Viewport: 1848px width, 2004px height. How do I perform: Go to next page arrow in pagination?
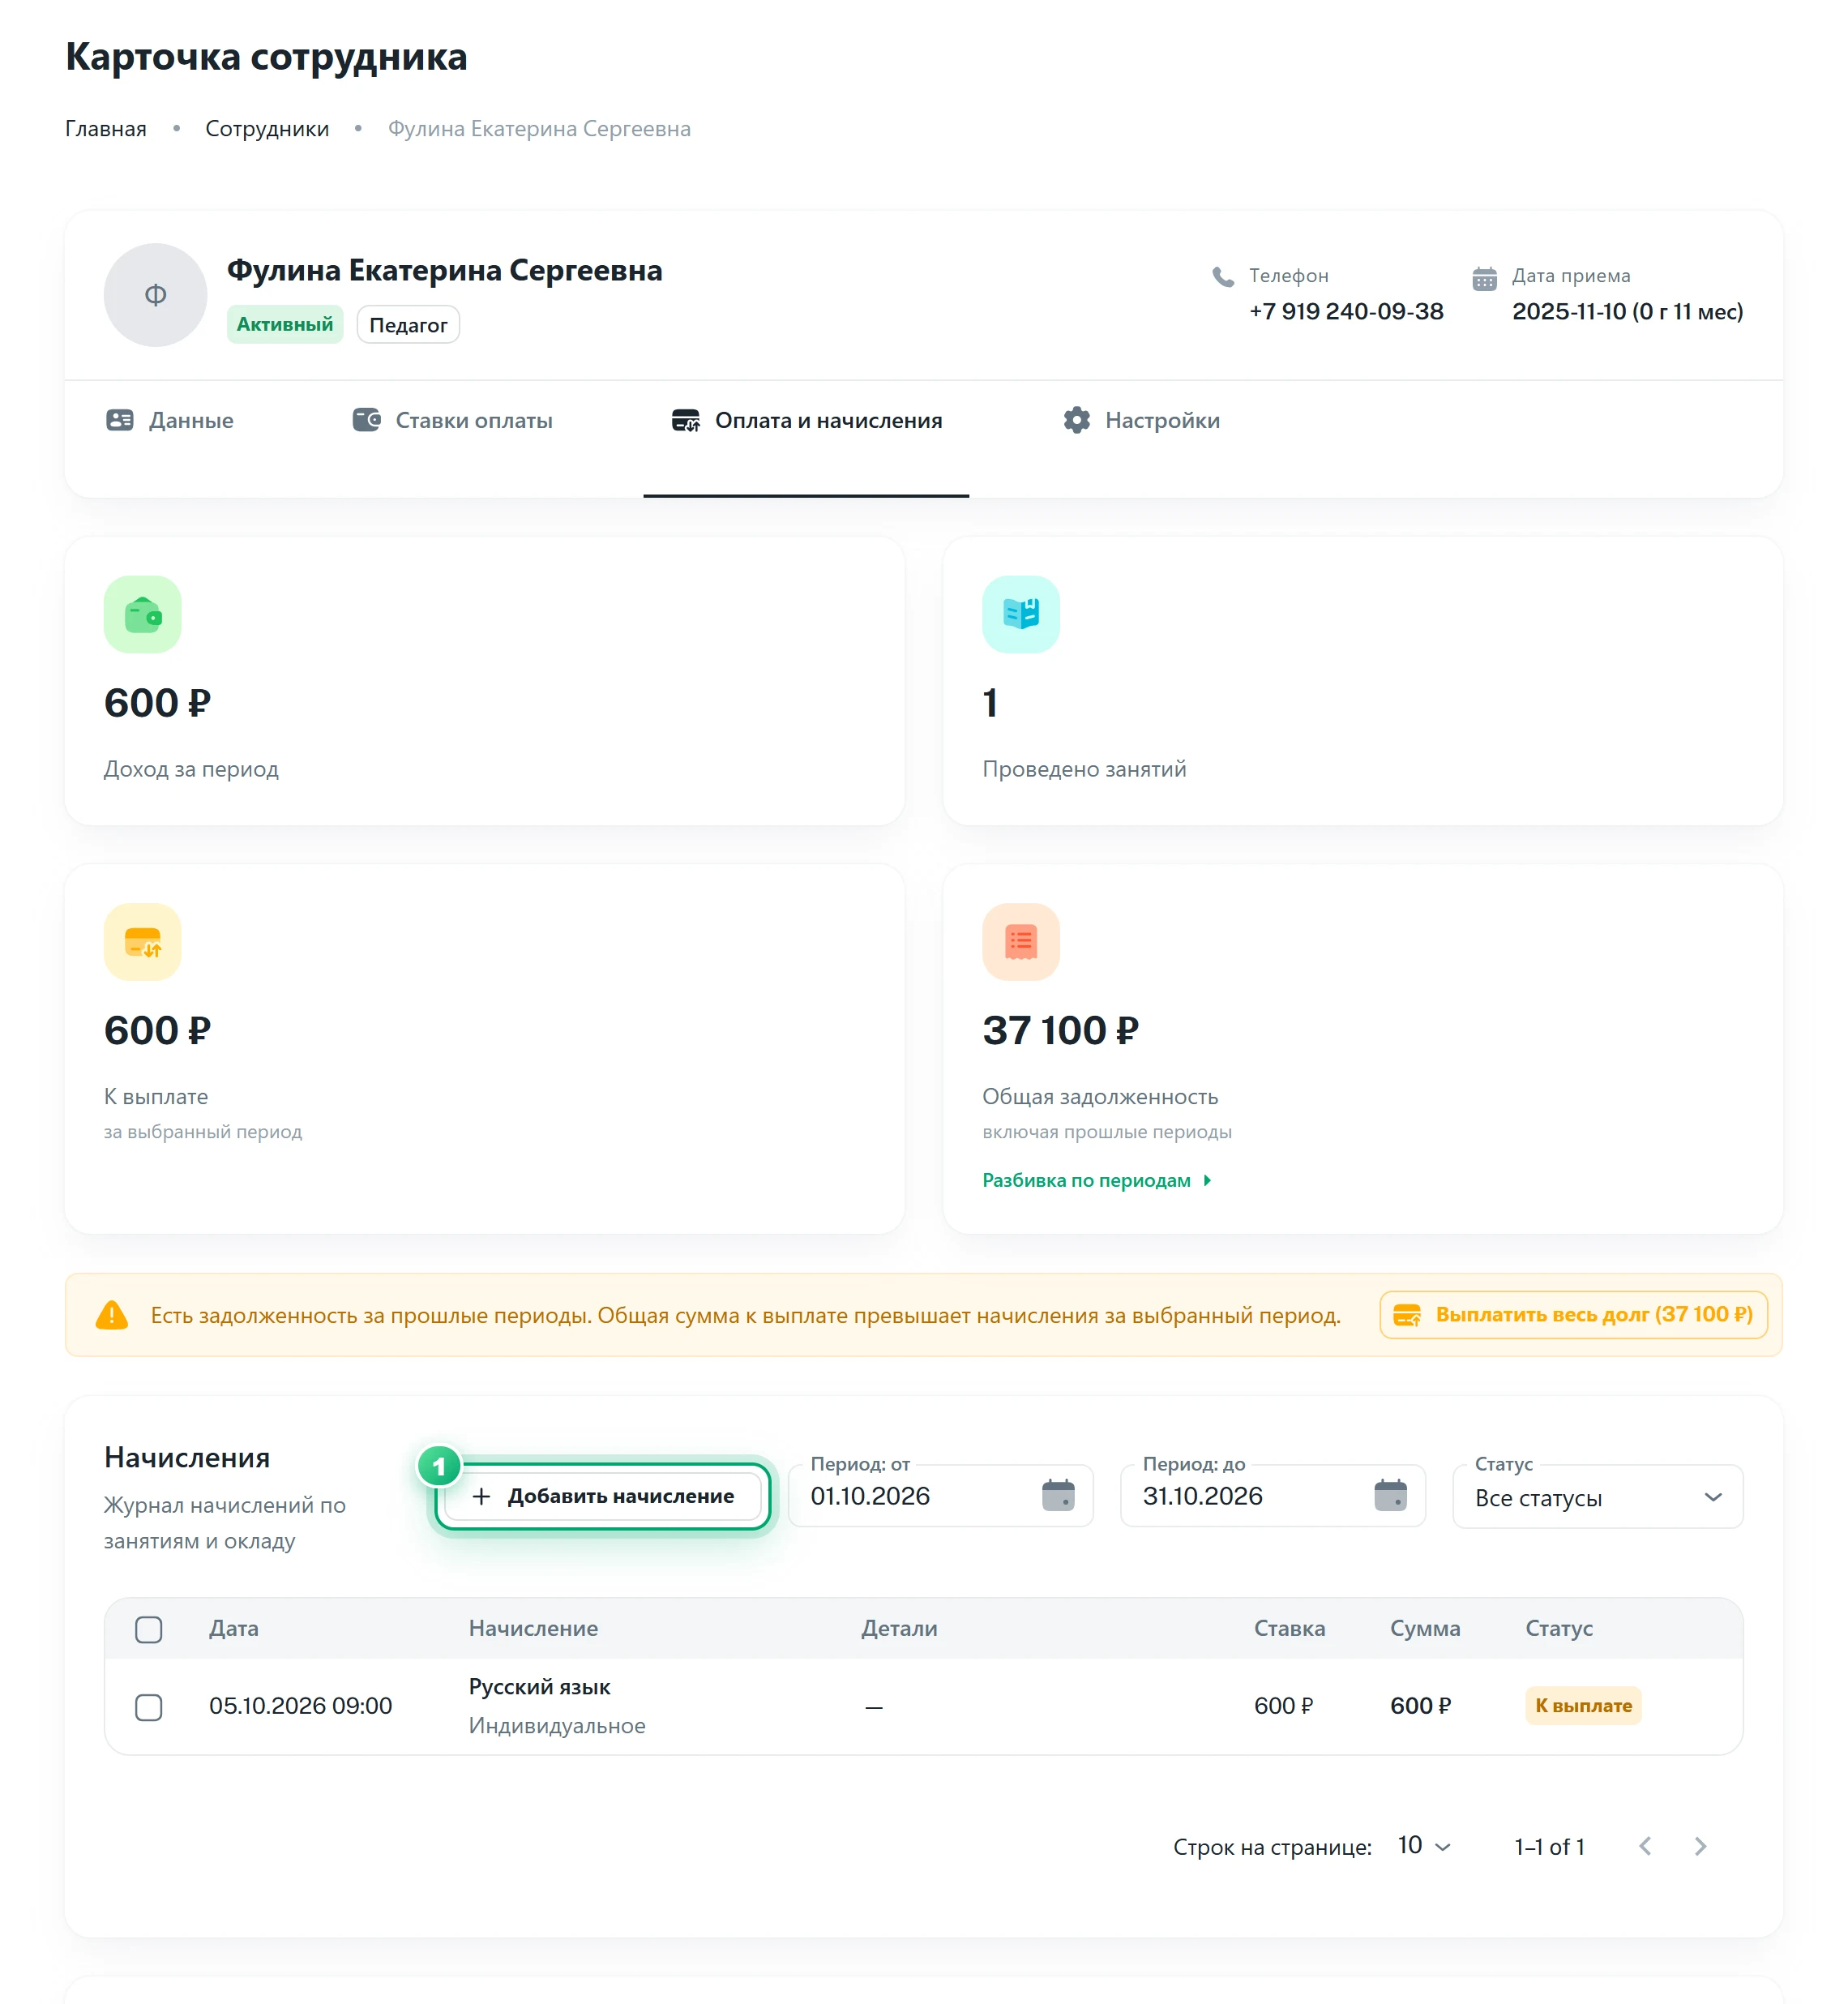pyautogui.click(x=1700, y=1846)
